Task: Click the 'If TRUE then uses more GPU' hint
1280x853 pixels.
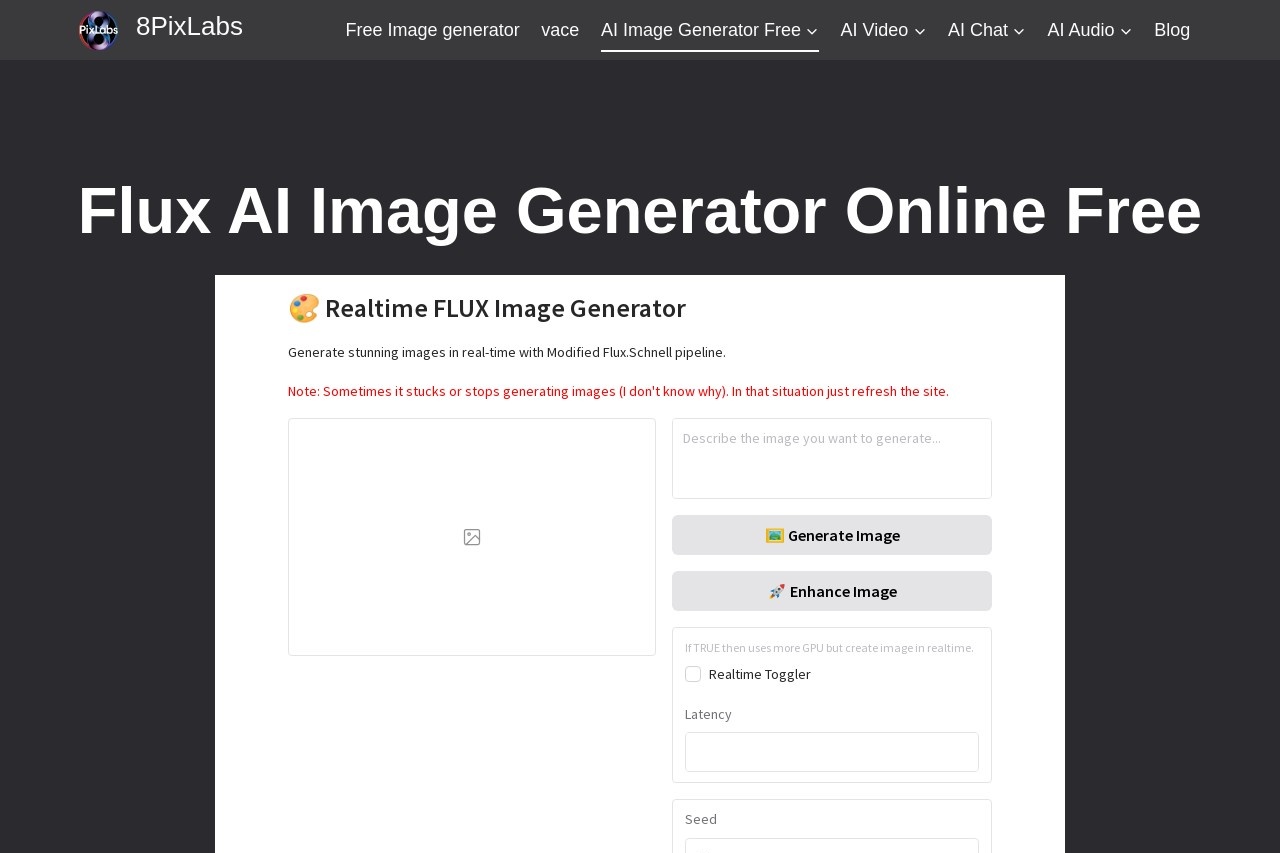Action: click(x=829, y=648)
